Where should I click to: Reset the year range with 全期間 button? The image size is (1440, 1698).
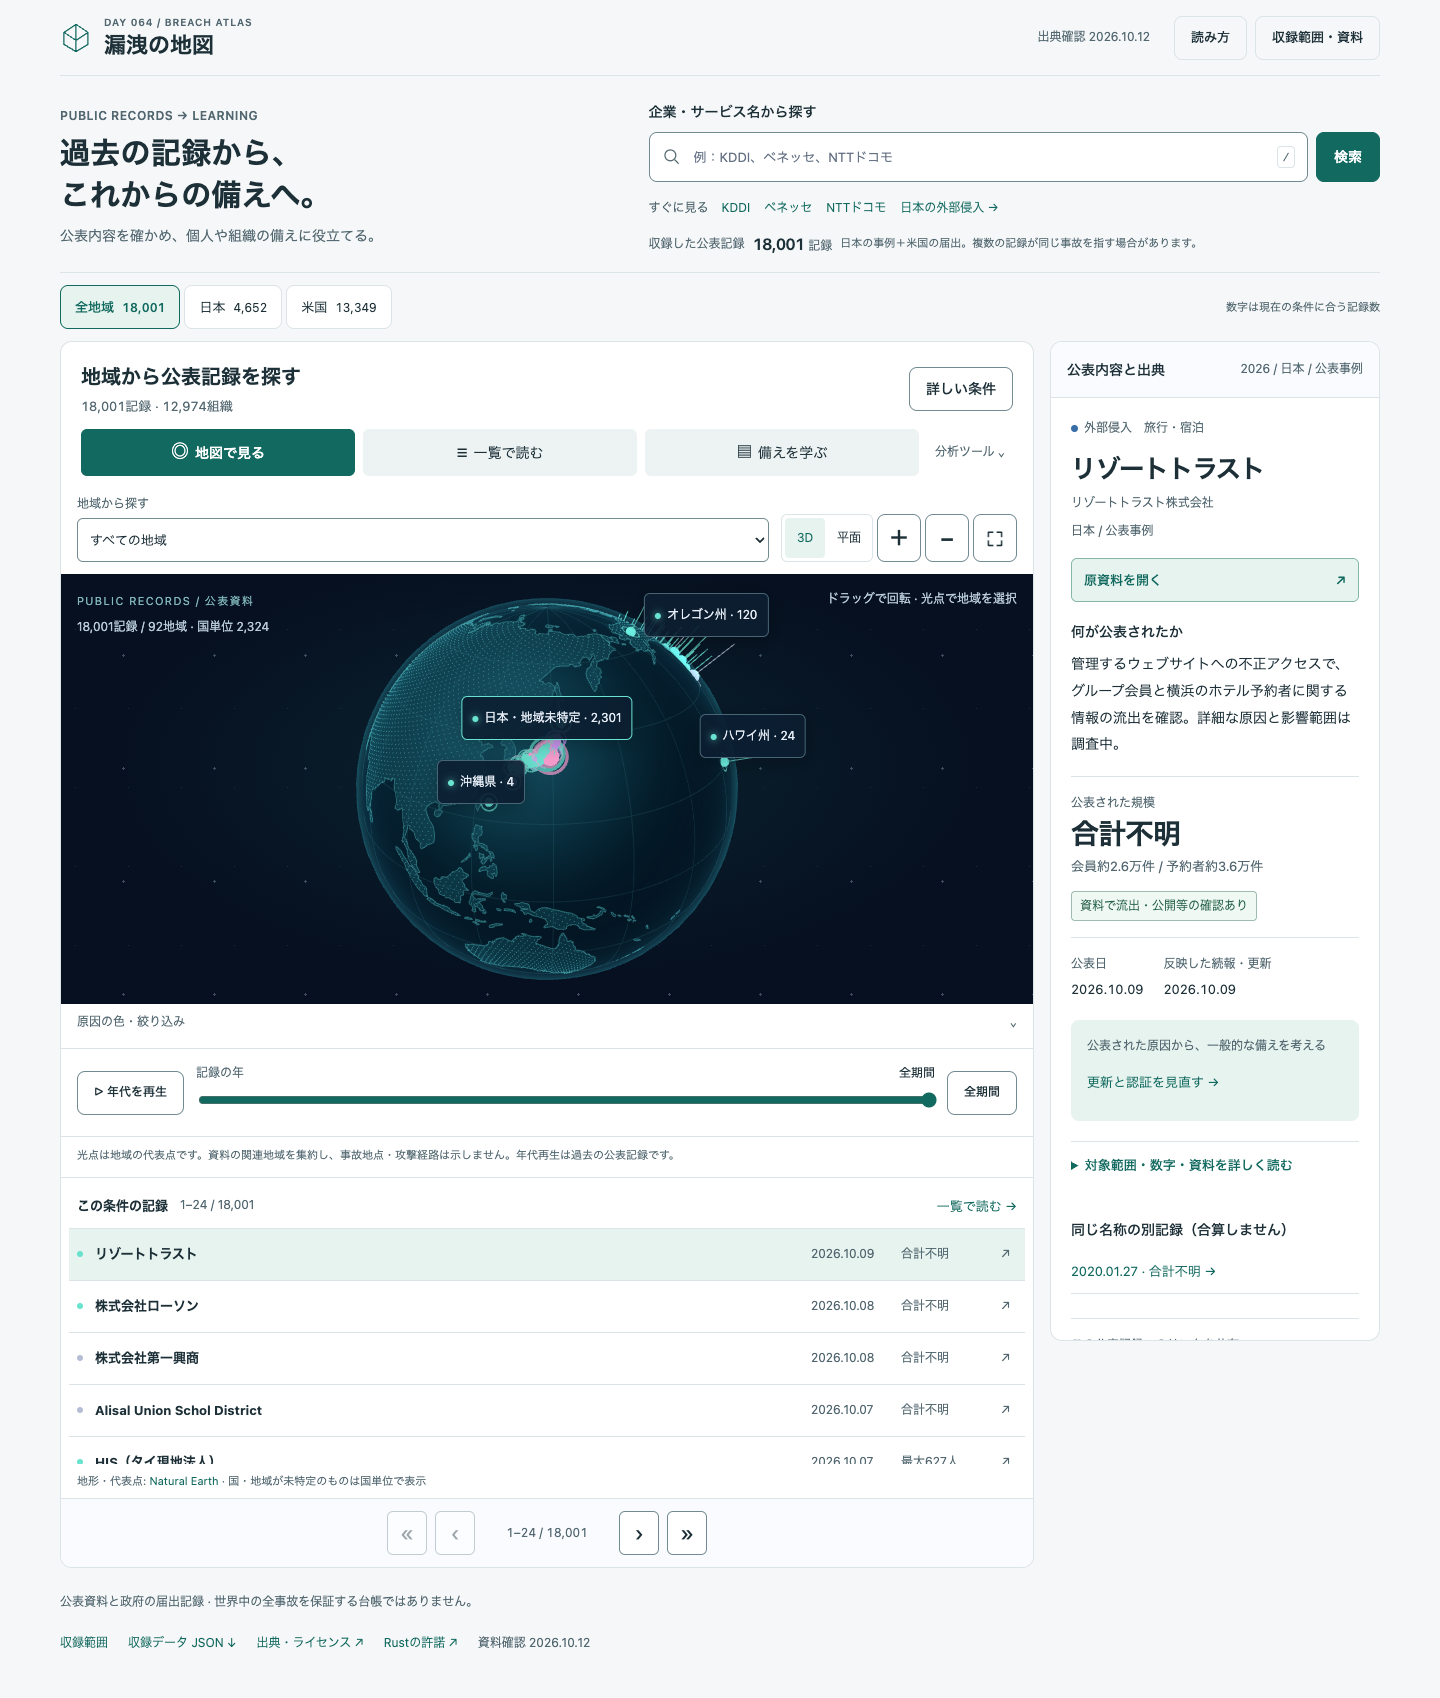coord(982,1092)
